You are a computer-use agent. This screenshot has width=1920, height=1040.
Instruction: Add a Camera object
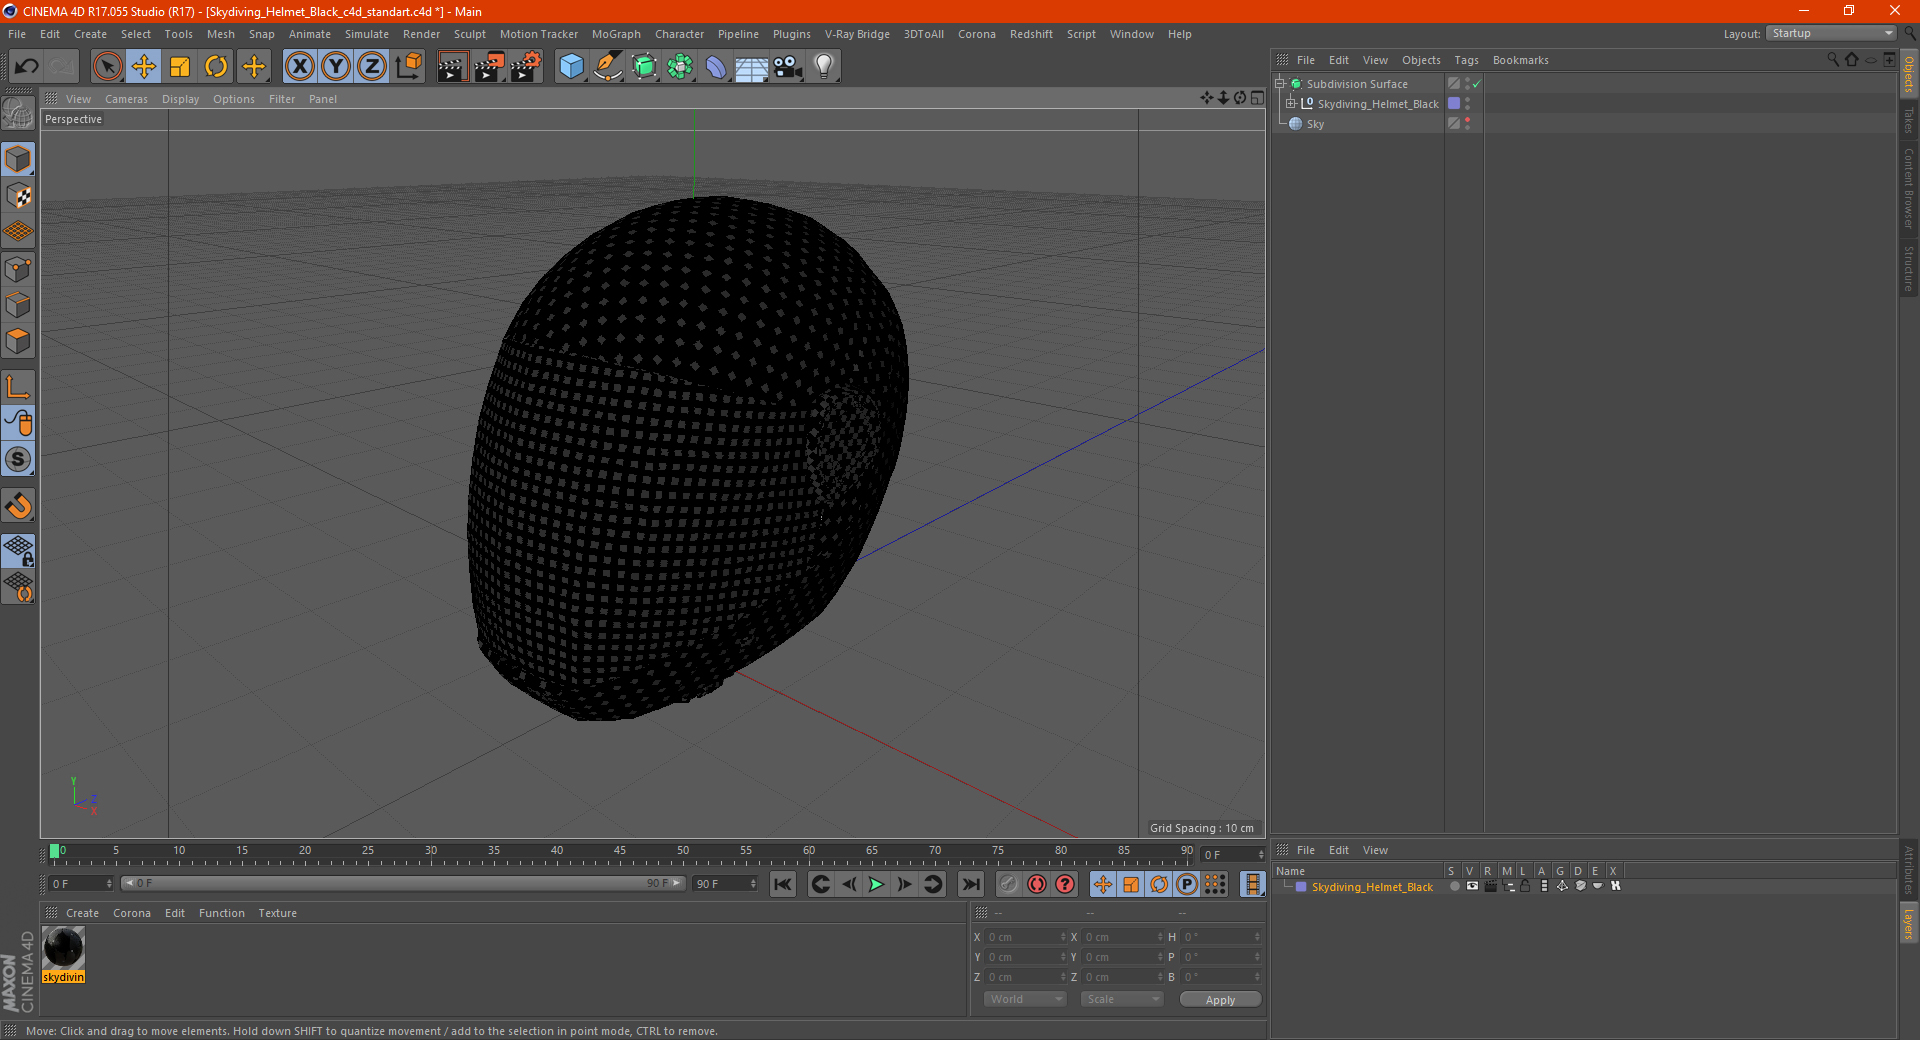point(788,67)
